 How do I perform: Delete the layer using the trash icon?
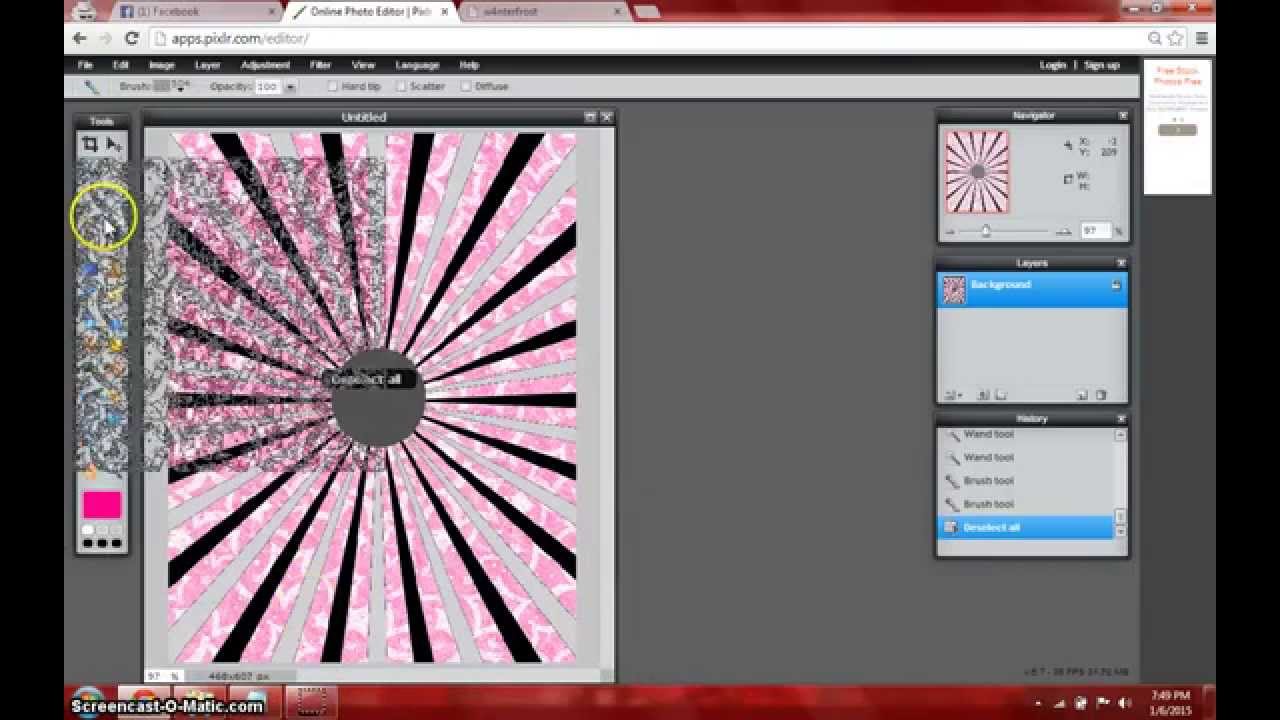coord(1101,395)
